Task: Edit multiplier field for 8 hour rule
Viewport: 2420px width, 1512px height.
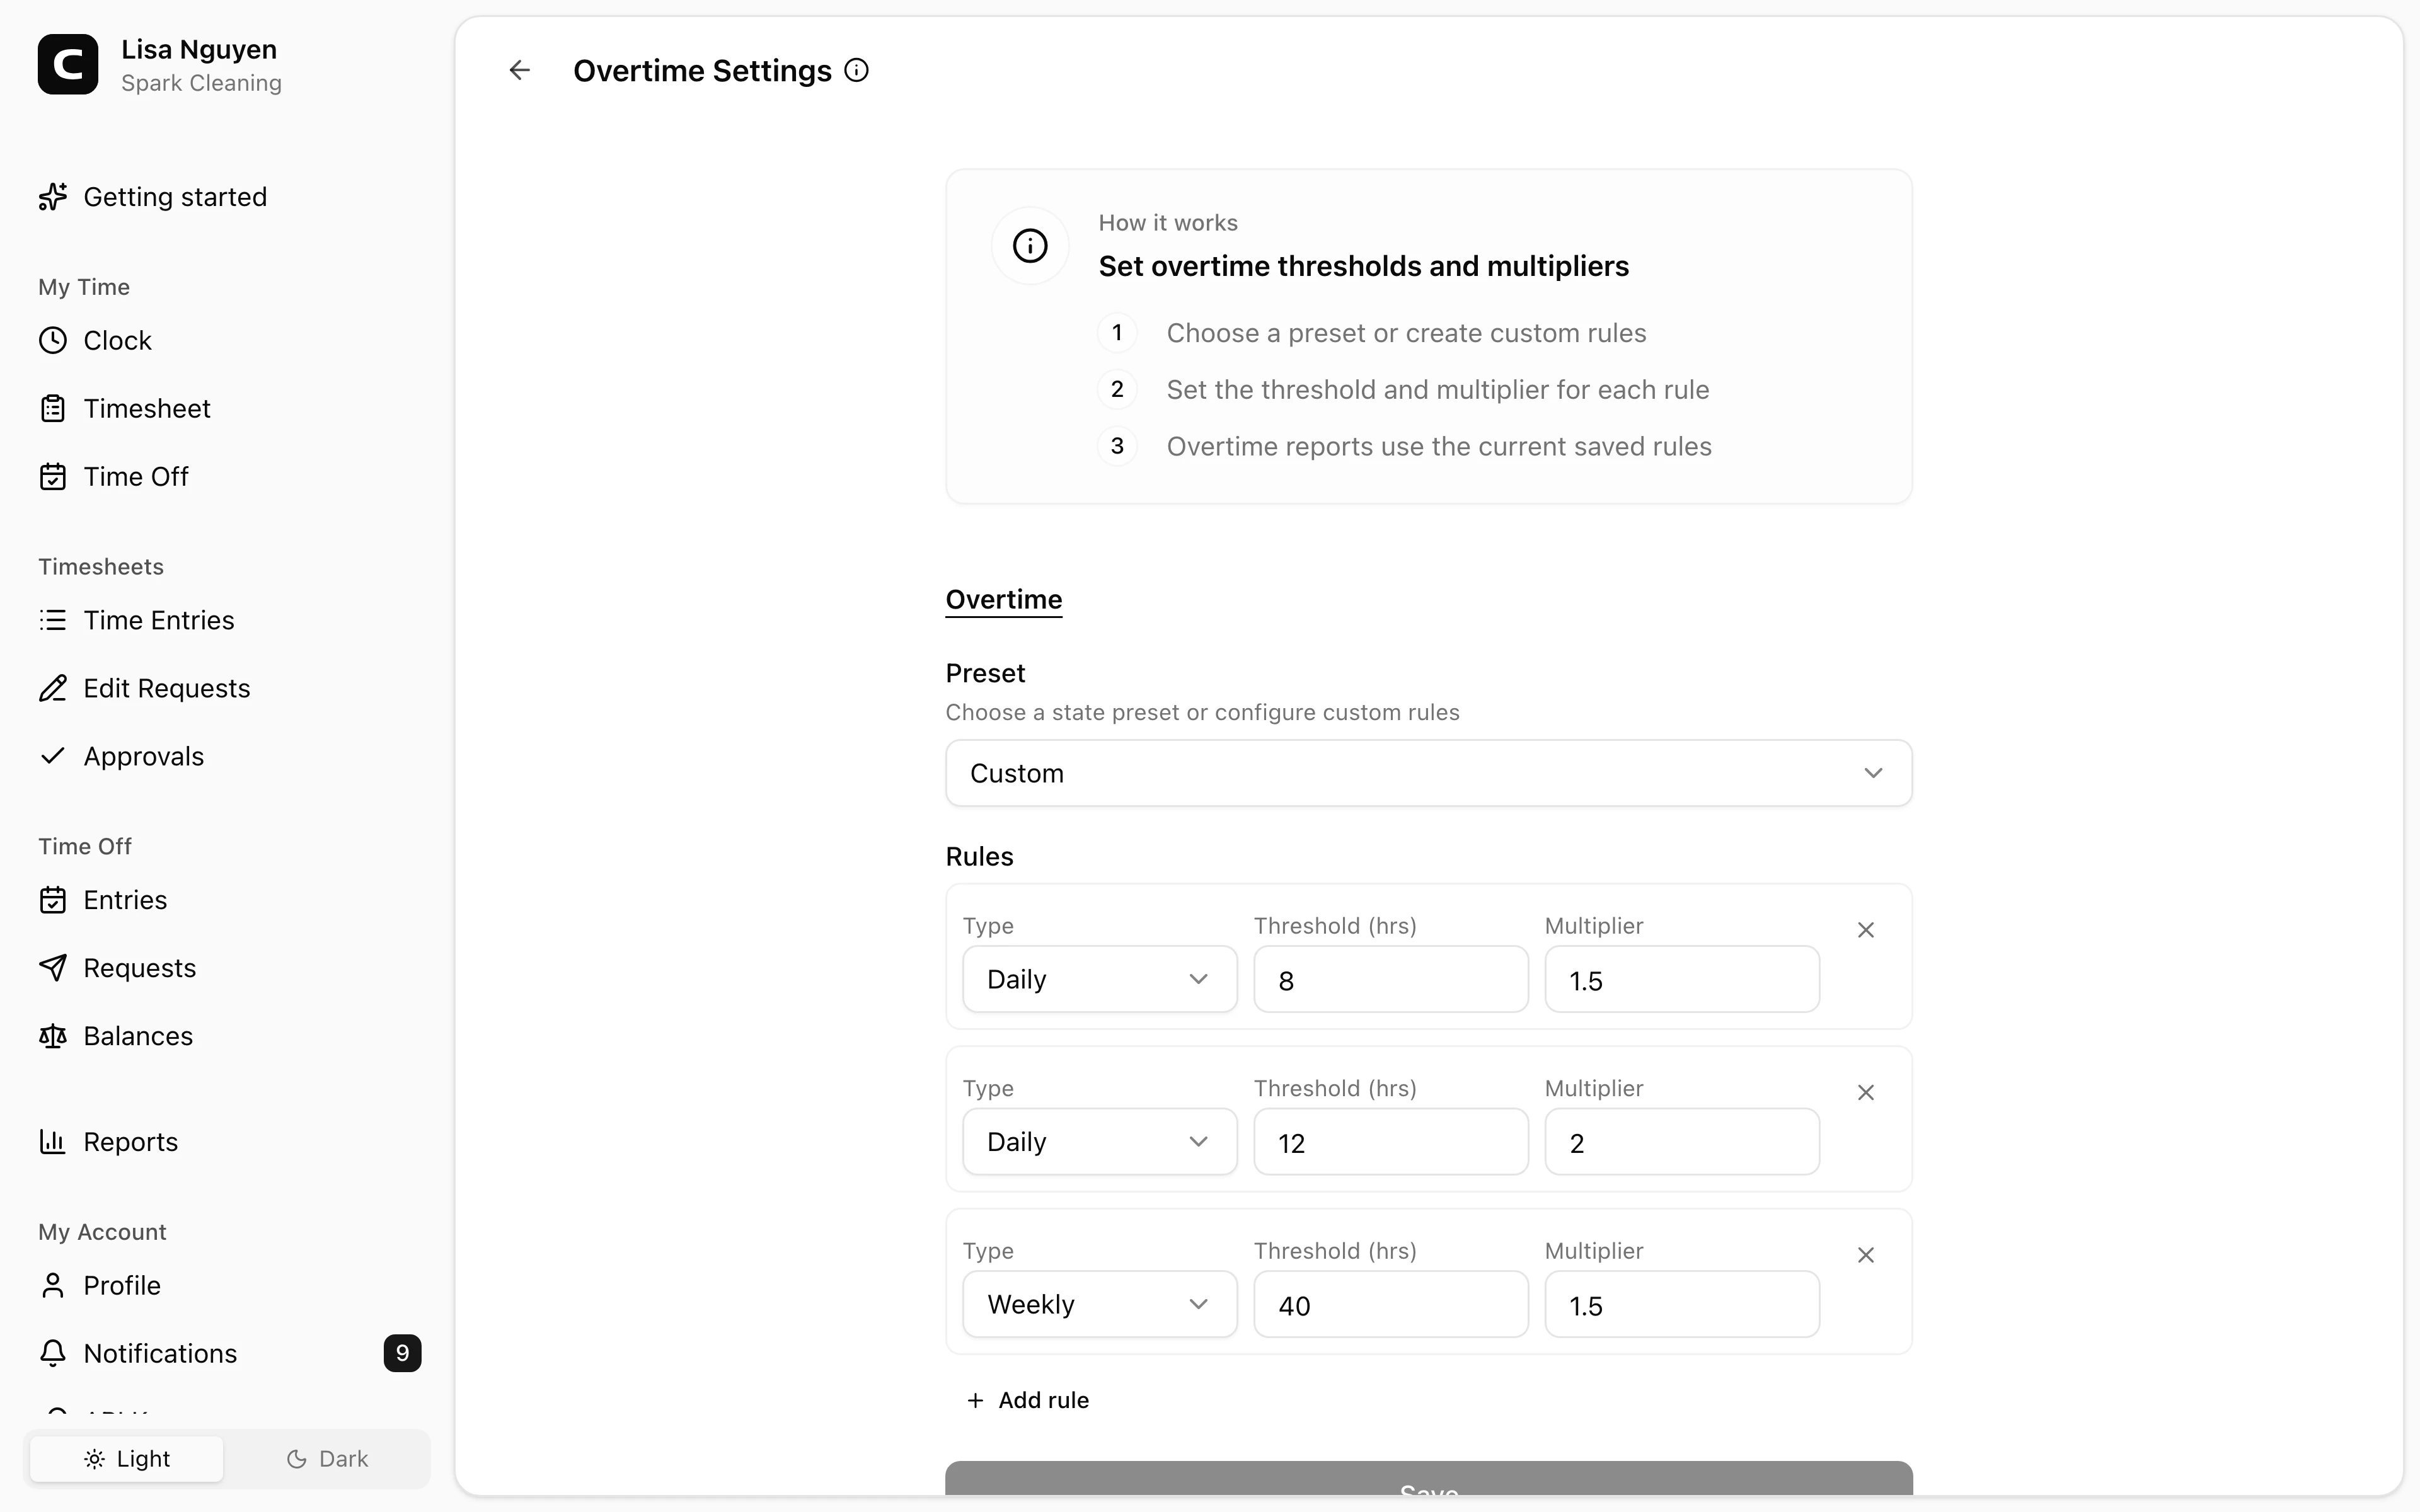Action: coord(1682,979)
